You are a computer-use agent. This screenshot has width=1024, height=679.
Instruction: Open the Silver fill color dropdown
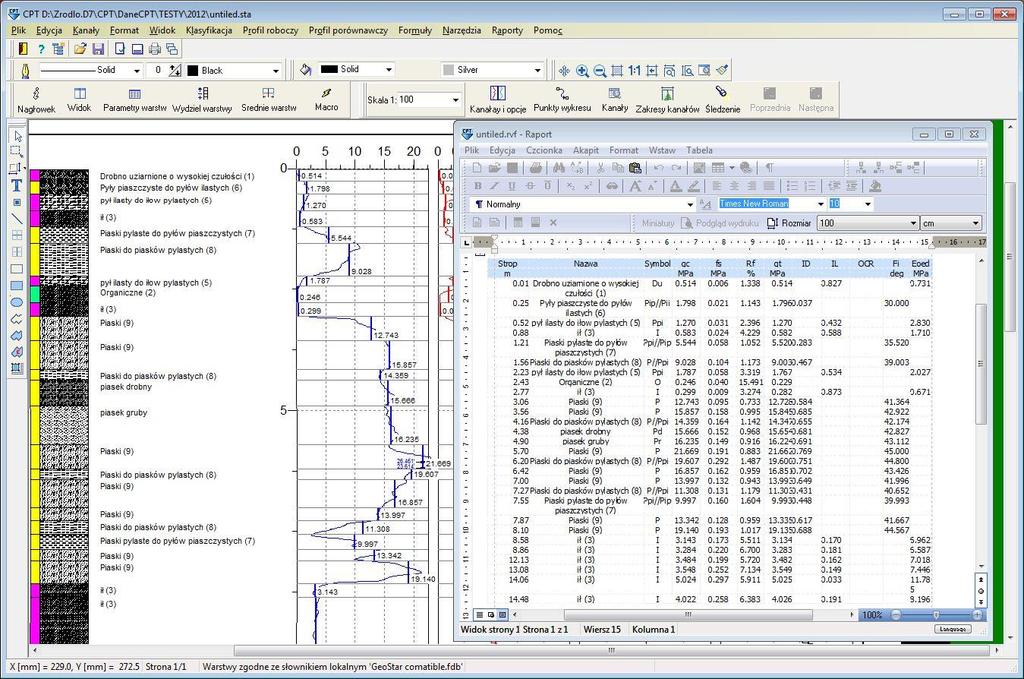pyautogui.click(x=537, y=70)
